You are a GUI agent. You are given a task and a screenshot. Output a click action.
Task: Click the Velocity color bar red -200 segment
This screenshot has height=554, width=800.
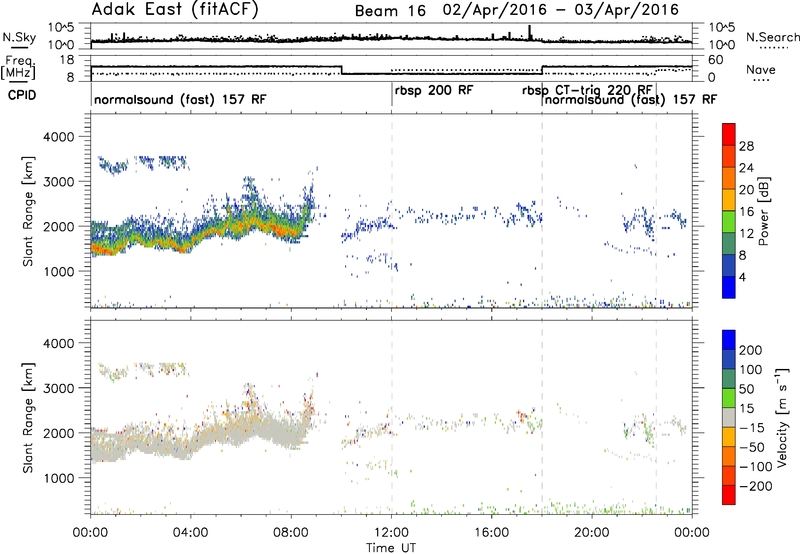pyautogui.click(x=729, y=495)
